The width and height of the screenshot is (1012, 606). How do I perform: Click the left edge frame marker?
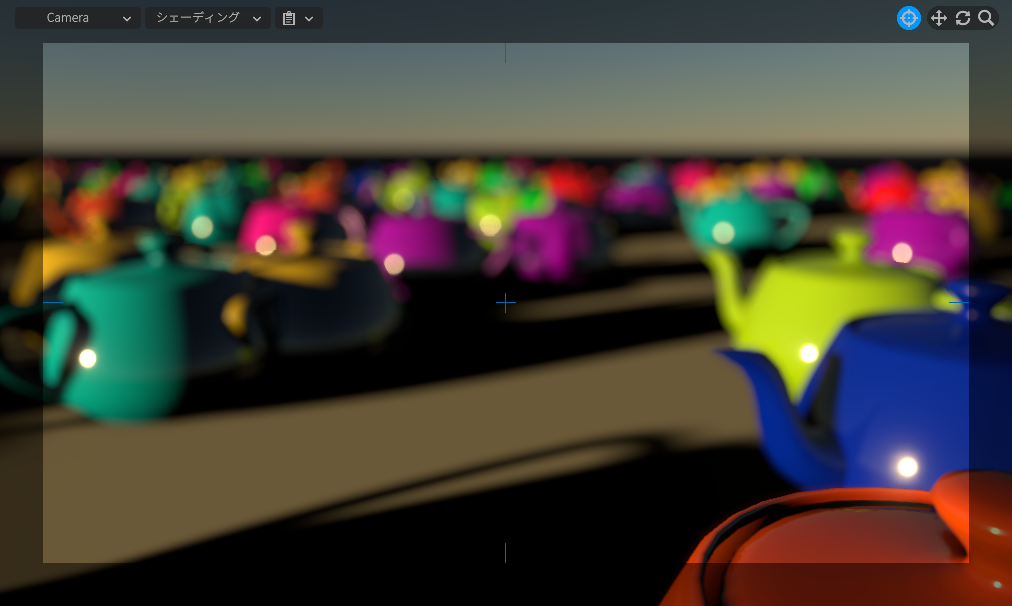coord(53,302)
